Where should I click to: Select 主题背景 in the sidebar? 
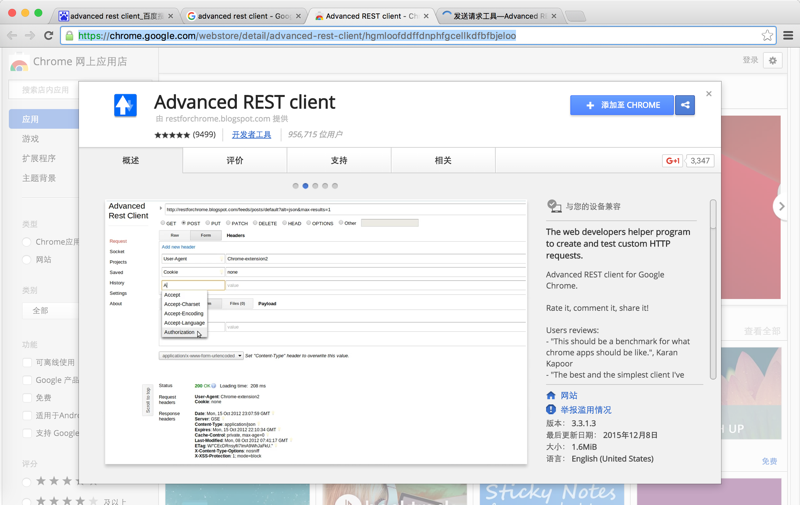point(39,178)
